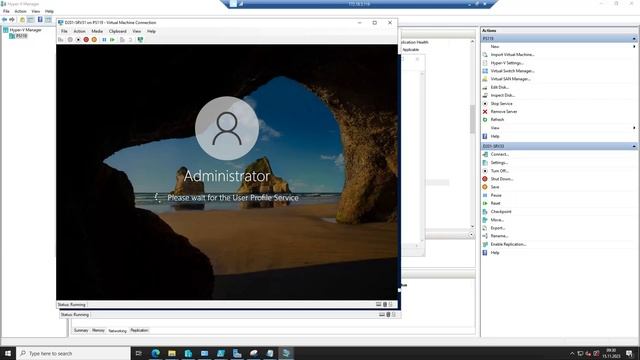This screenshot has height=360, width=640.
Task: Open Clipboard menu in Virtual Machine Connection
Action: tap(118, 31)
